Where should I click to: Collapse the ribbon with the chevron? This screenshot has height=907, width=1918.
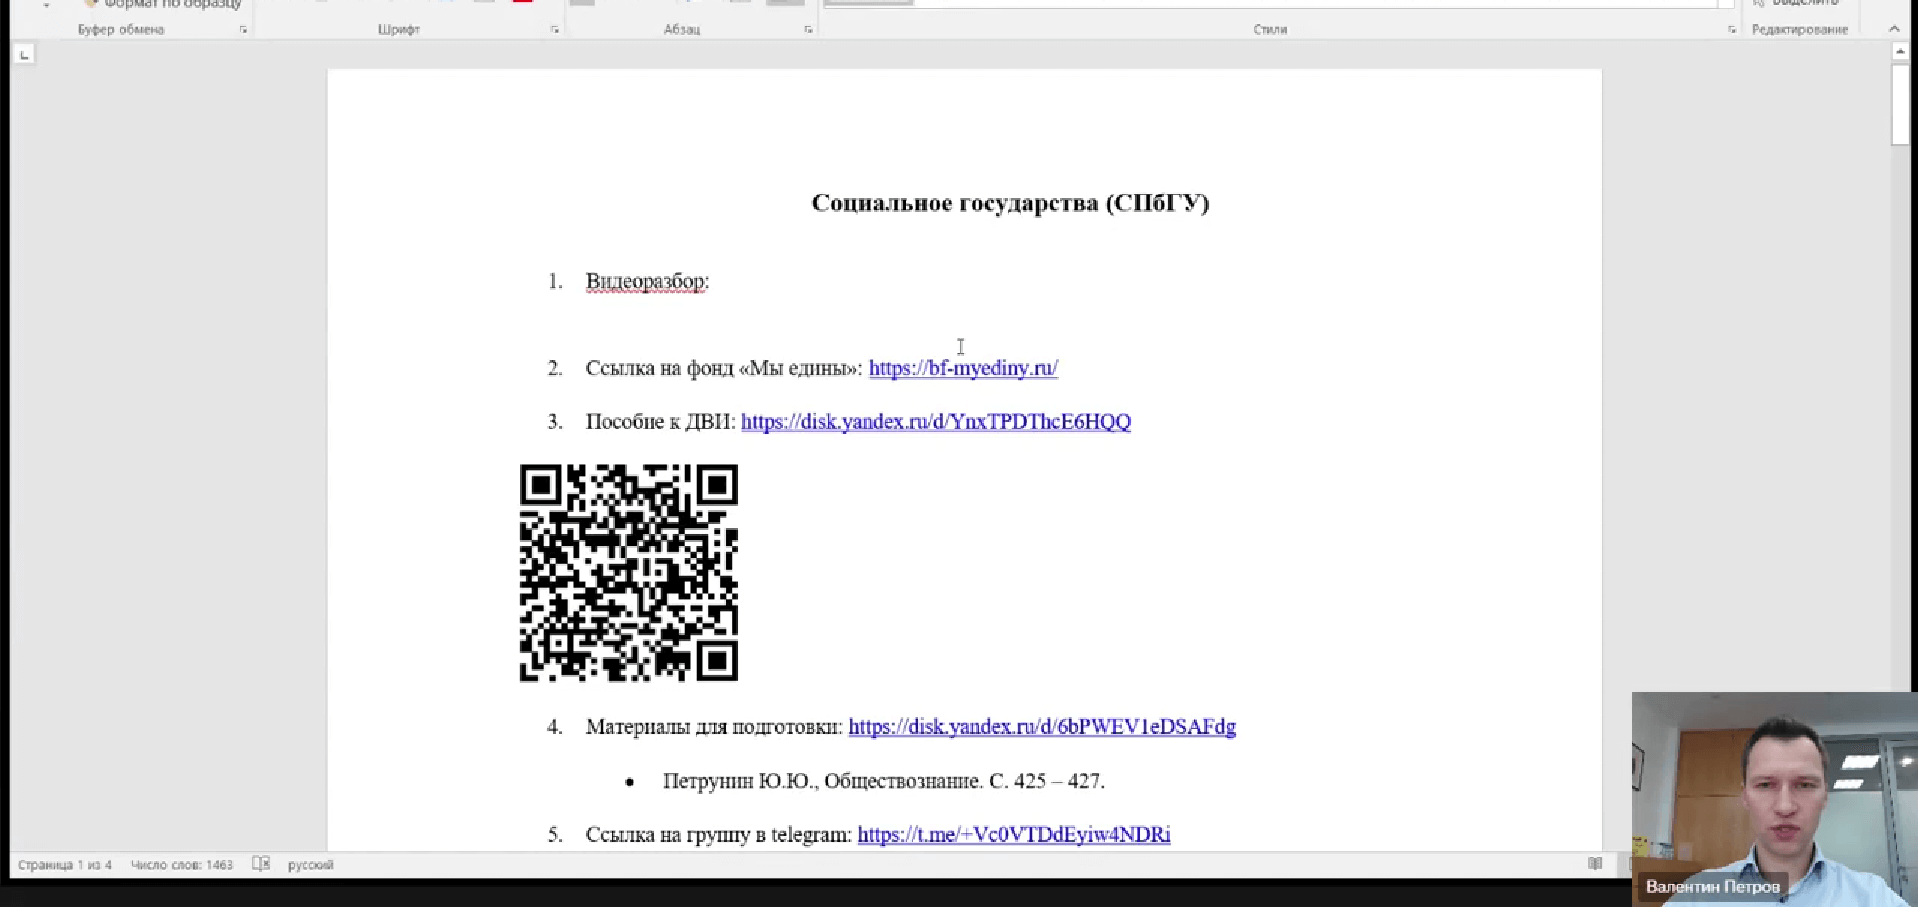click(x=1894, y=29)
